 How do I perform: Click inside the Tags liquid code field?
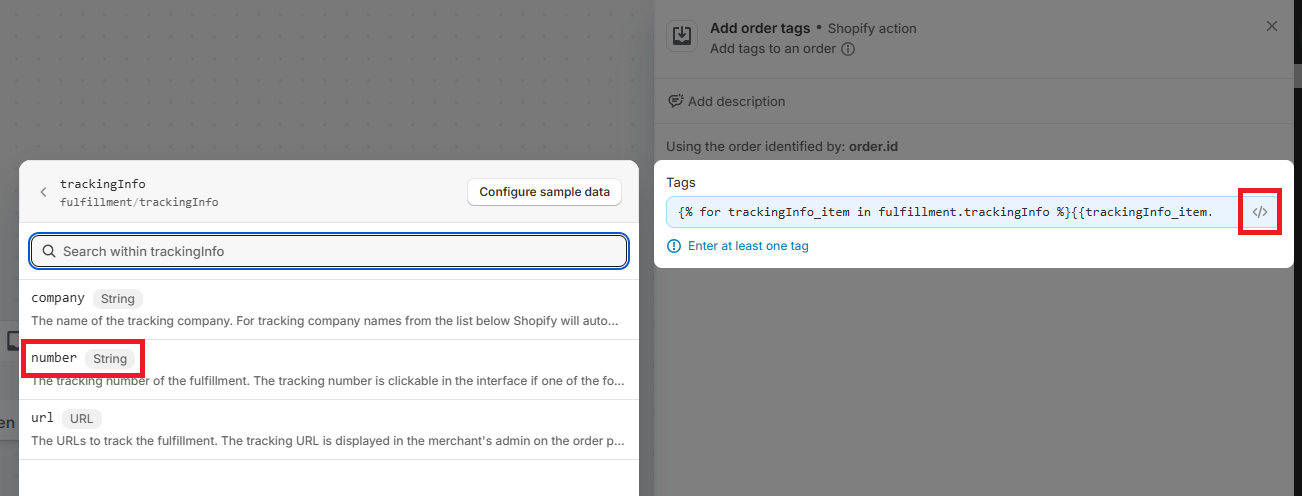(x=950, y=212)
